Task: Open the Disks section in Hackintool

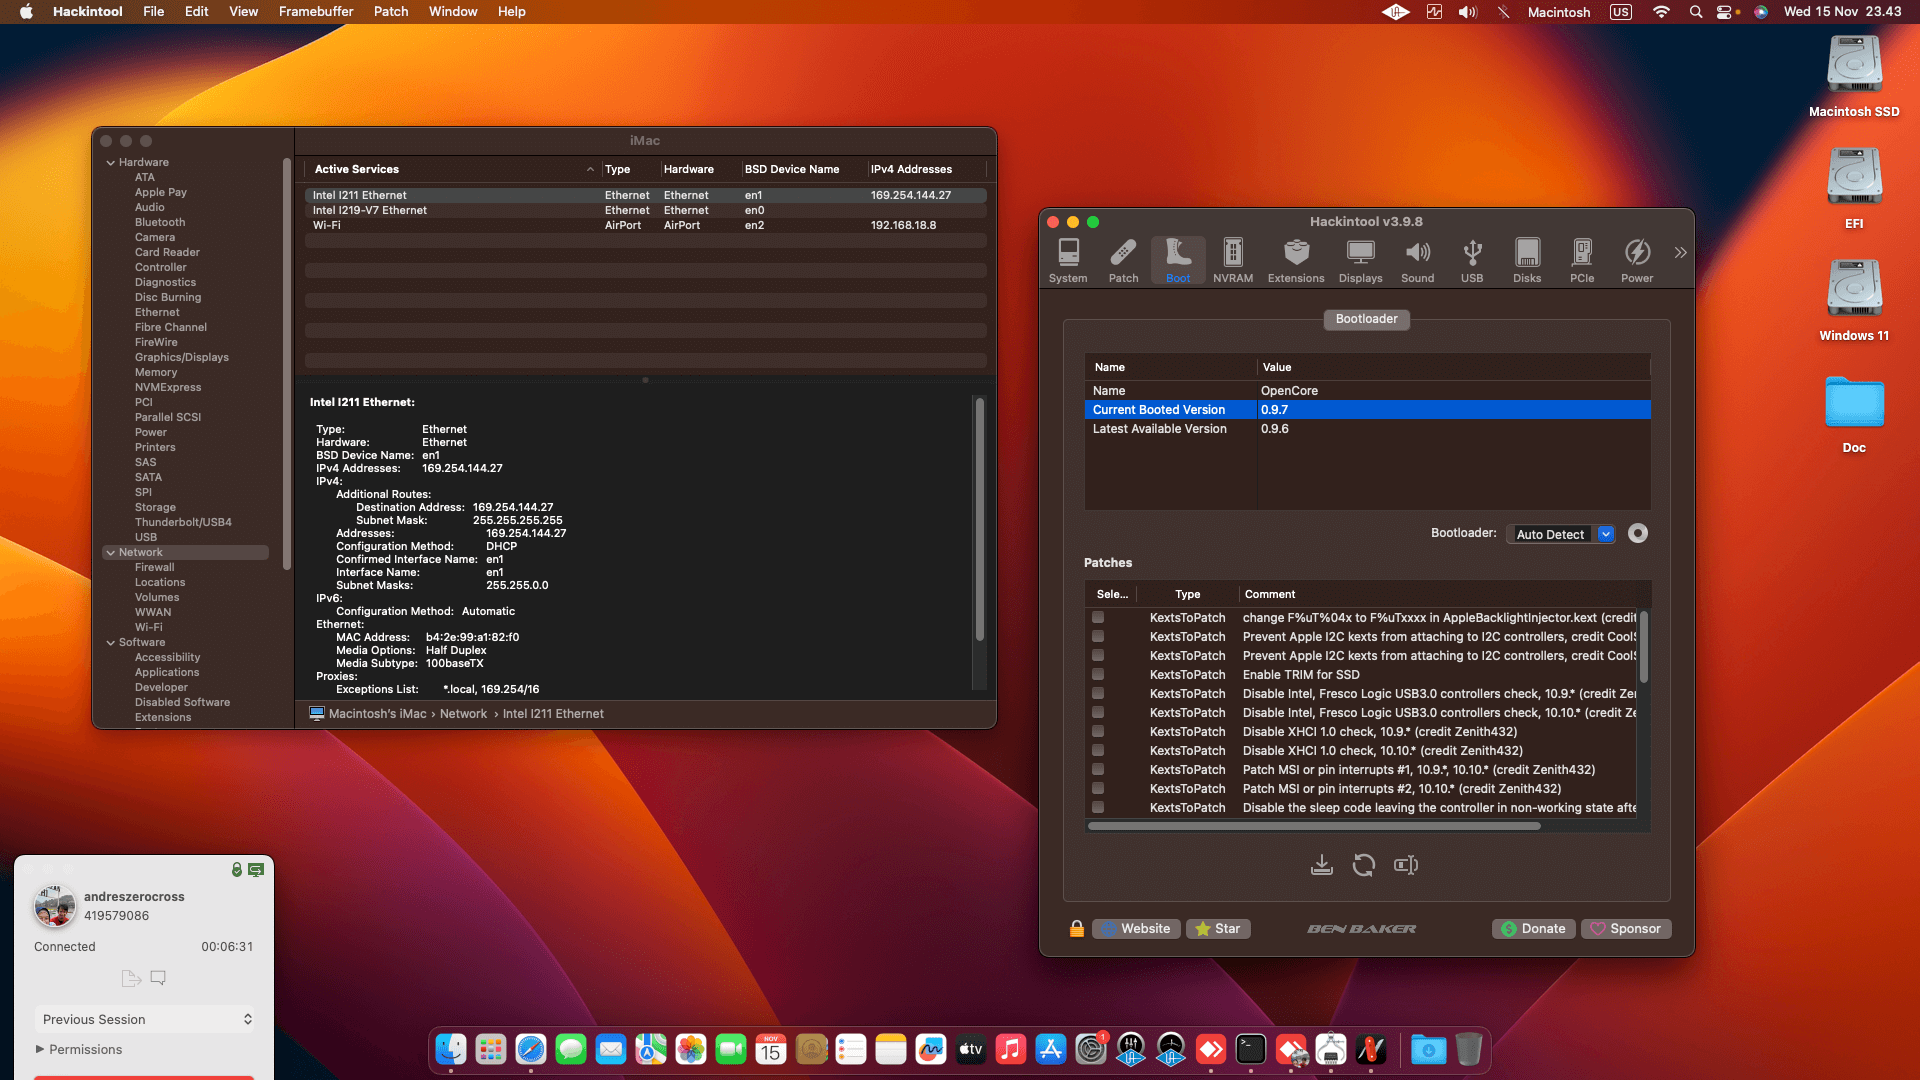Action: pyautogui.click(x=1527, y=261)
